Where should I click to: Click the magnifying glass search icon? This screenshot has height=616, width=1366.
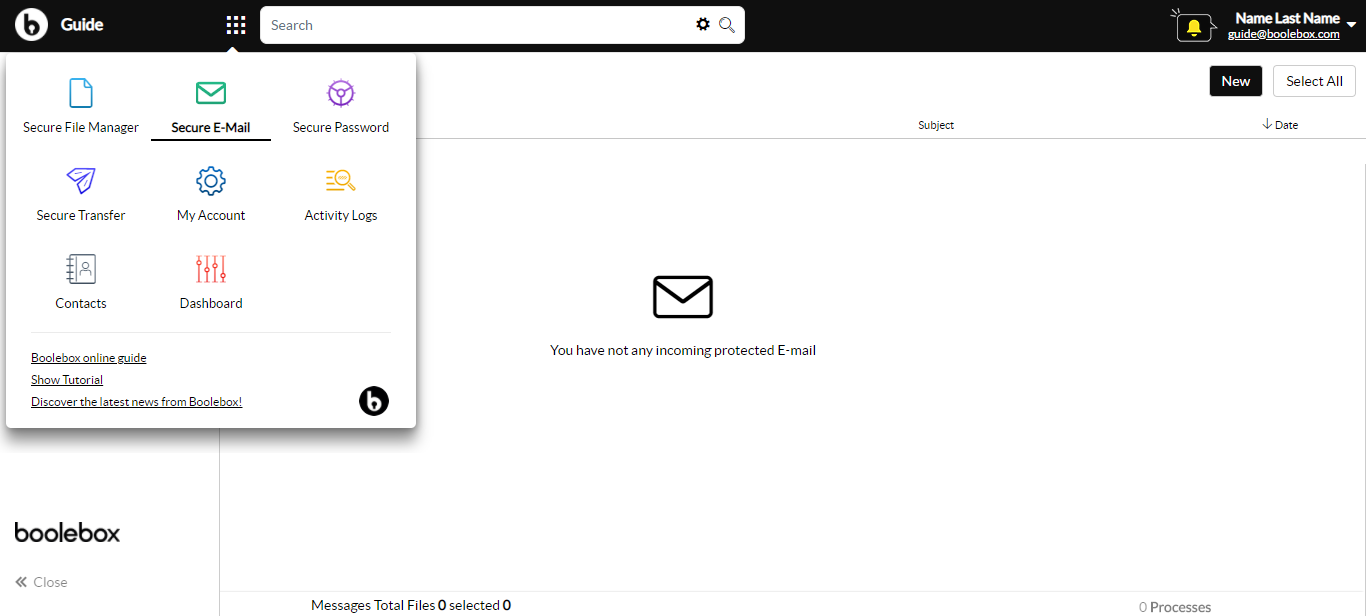coord(727,25)
